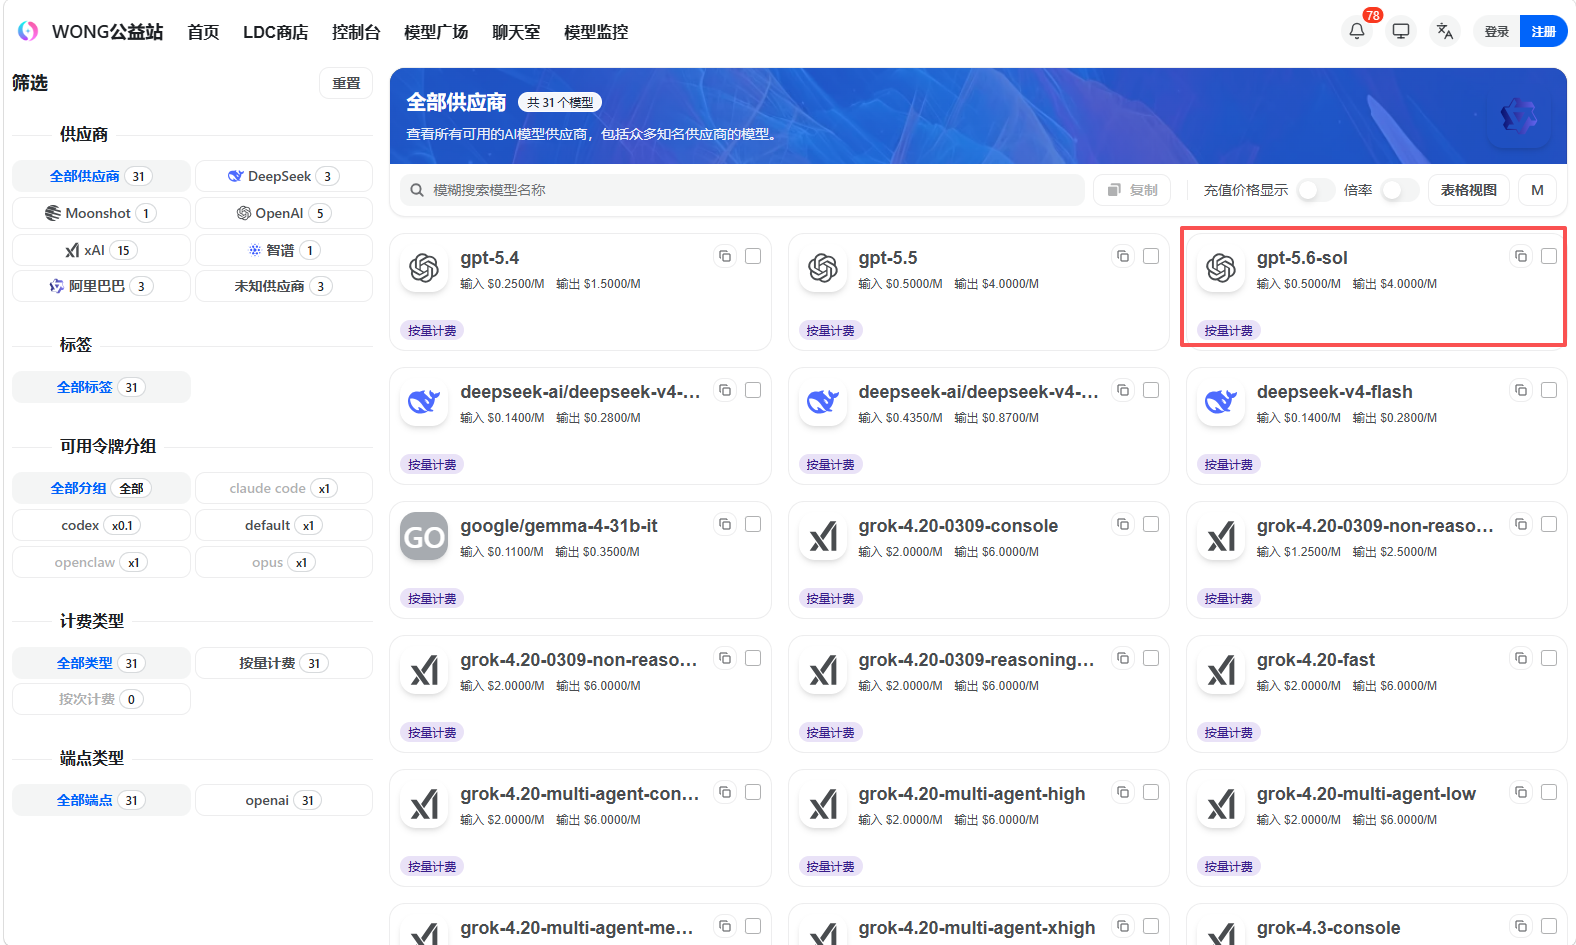1576x945 pixels.
Task: Filter by DeepSeek supplier
Action: [x=284, y=176]
